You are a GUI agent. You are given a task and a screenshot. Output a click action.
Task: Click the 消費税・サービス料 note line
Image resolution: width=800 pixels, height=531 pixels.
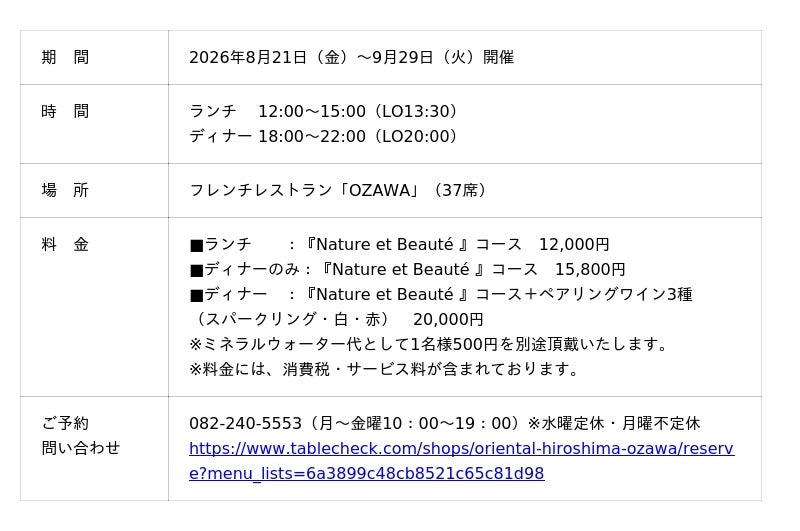384,369
